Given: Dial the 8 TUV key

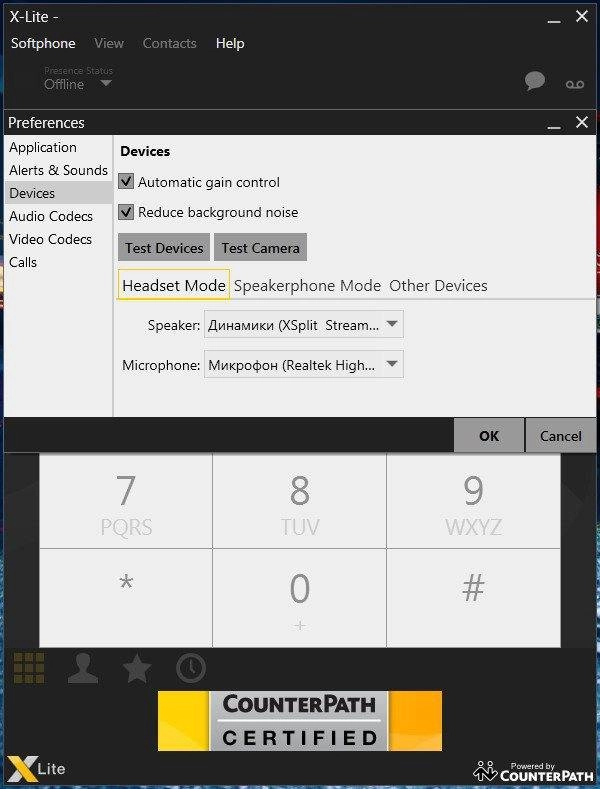Looking at the screenshot, I should (x=299, y=501).
